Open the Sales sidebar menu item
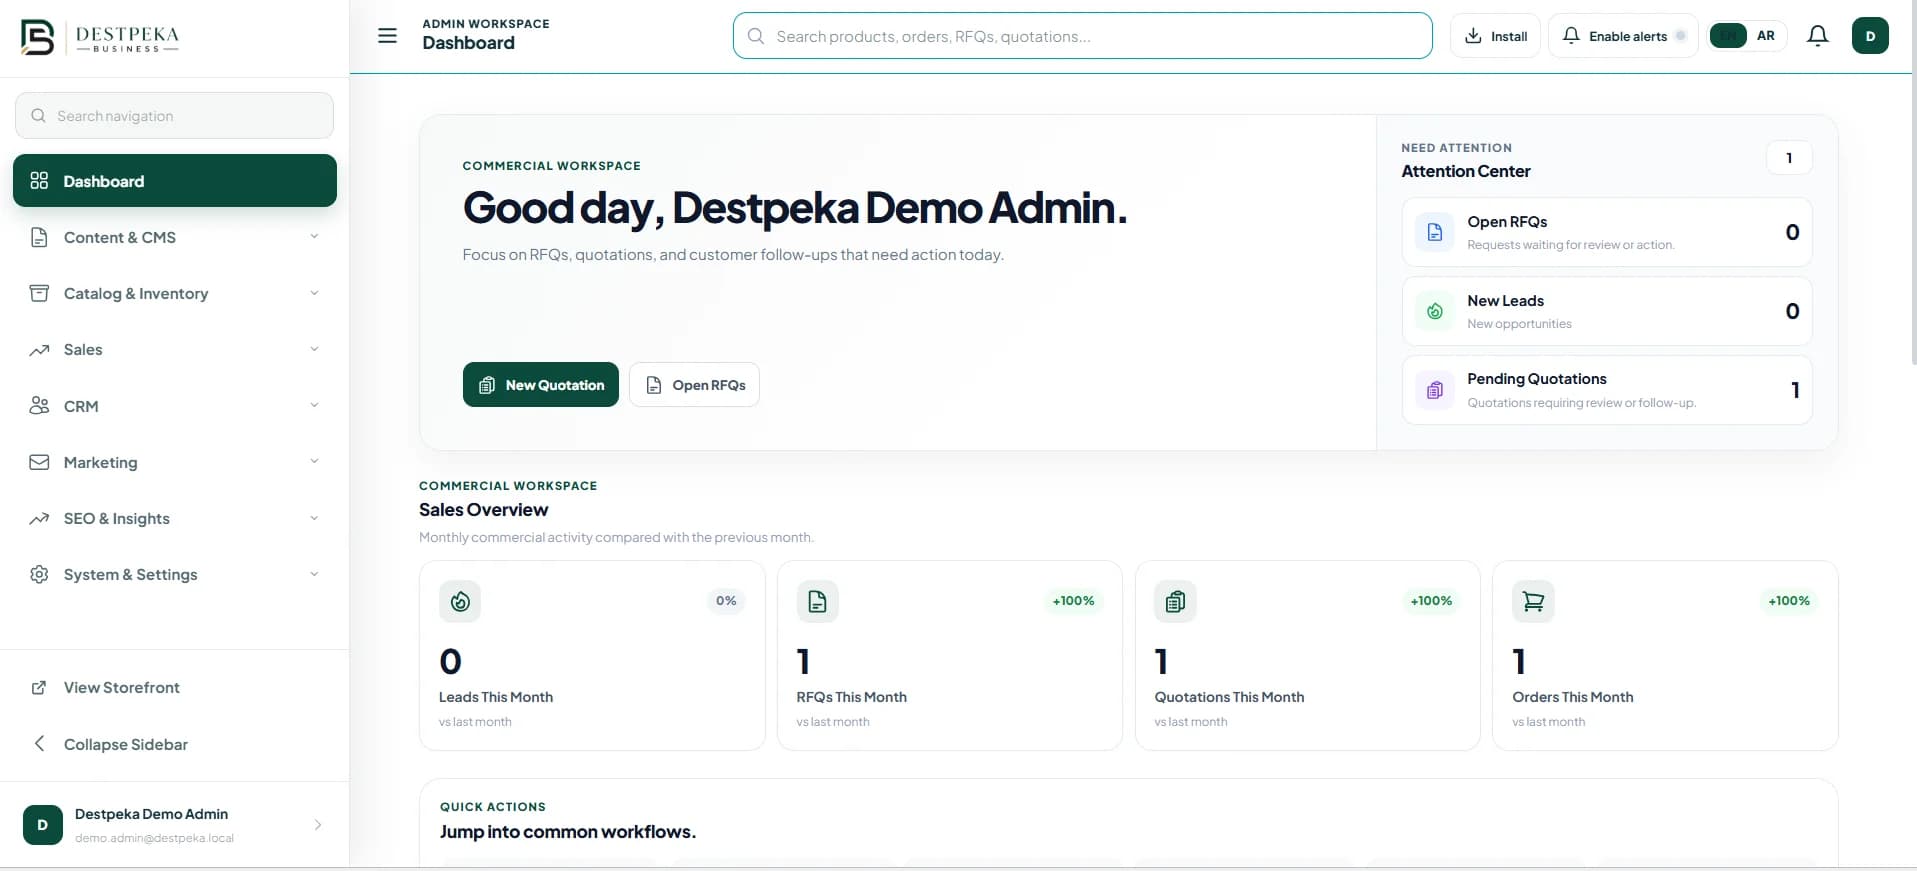This screenshot has width=1917, height=871. [175, 349]
